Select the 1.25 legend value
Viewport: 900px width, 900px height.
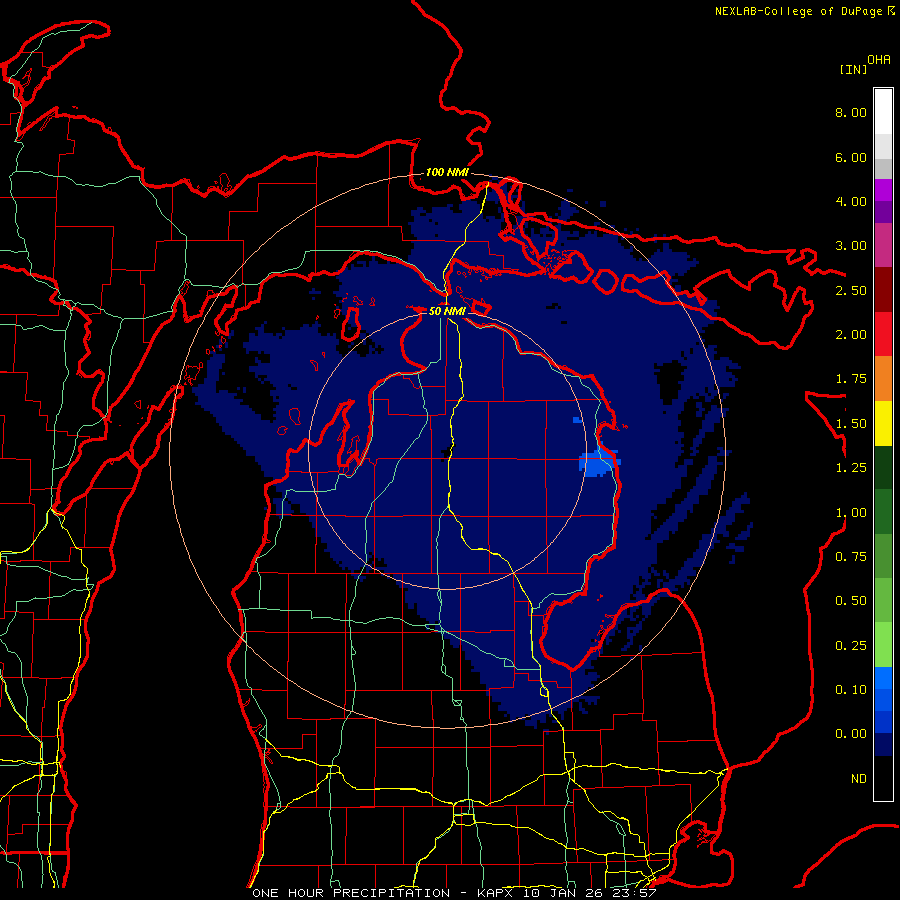[x=851, y=468]
